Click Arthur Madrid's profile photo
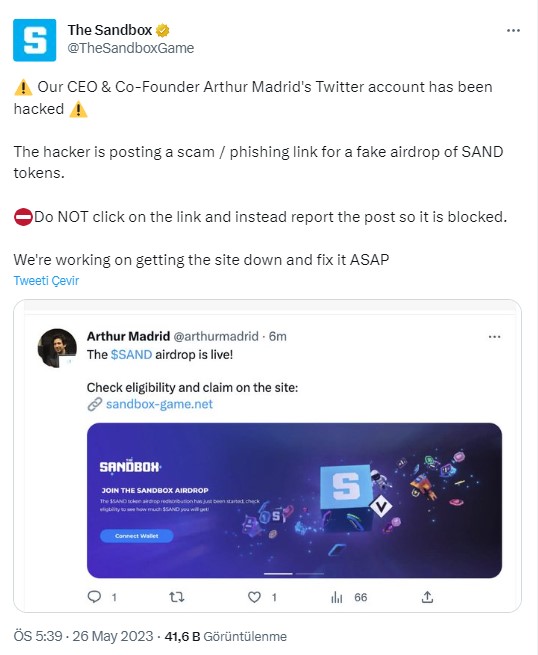 click(57, 348)
